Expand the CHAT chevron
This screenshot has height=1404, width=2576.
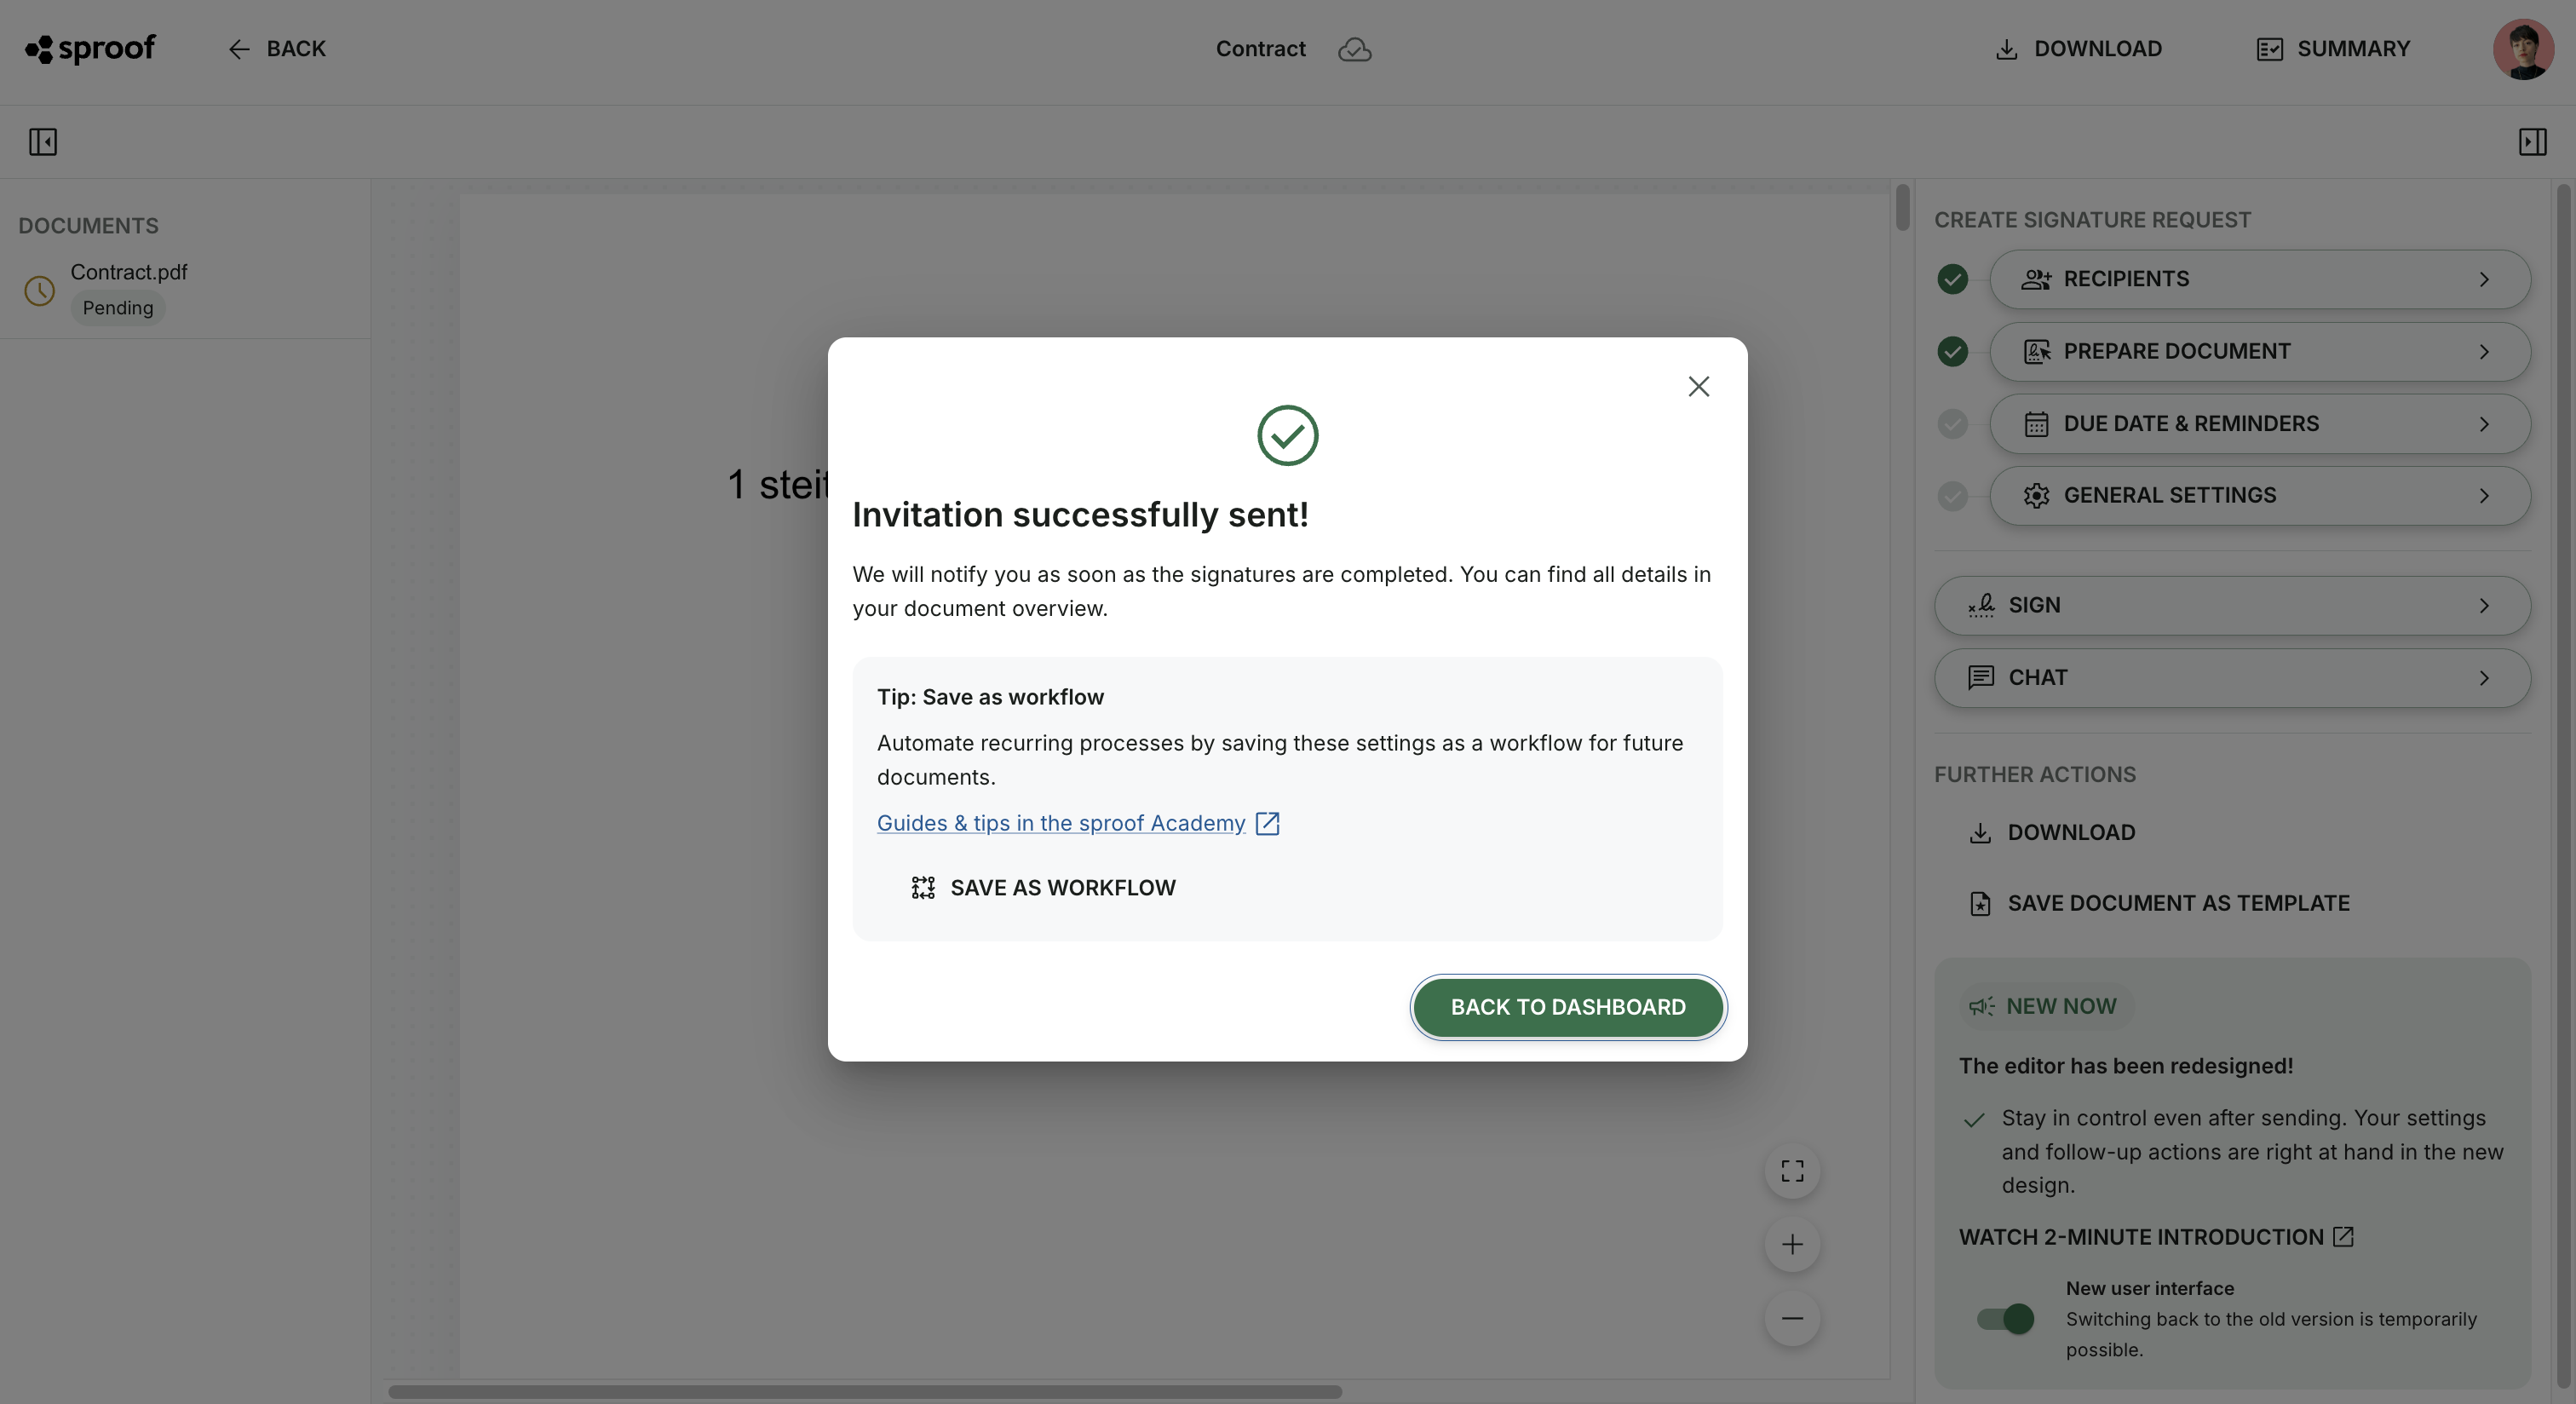click(x=2484, y=678)
